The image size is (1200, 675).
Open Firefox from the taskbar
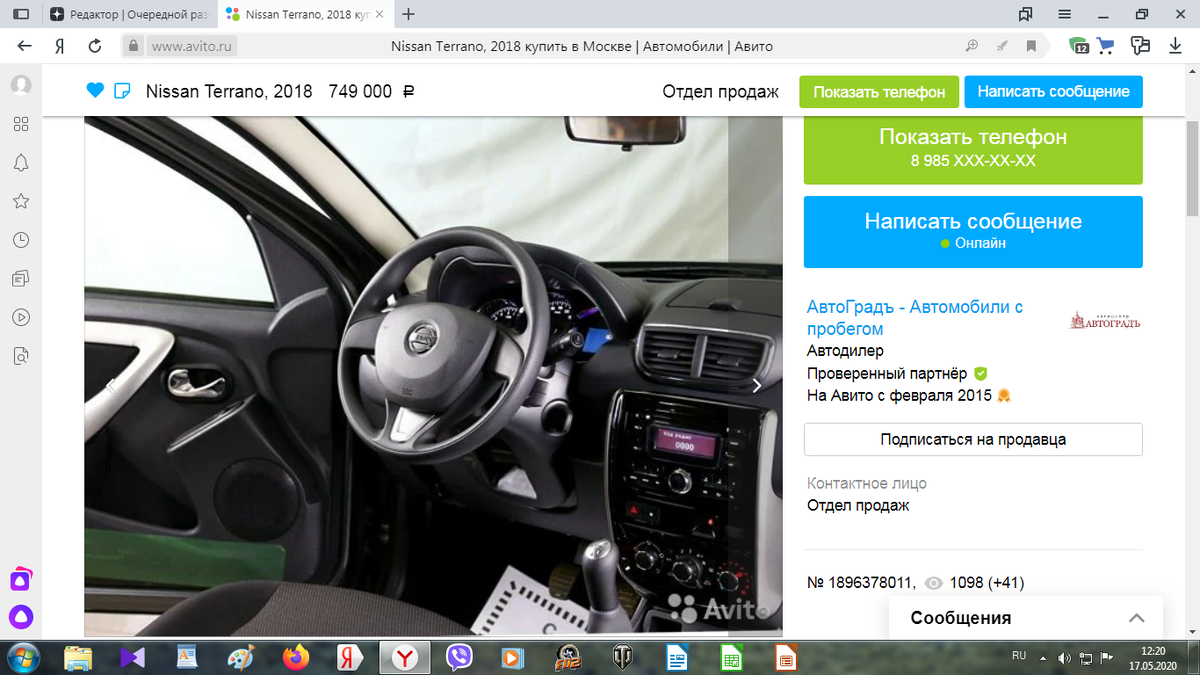click(x=295, y=658)
